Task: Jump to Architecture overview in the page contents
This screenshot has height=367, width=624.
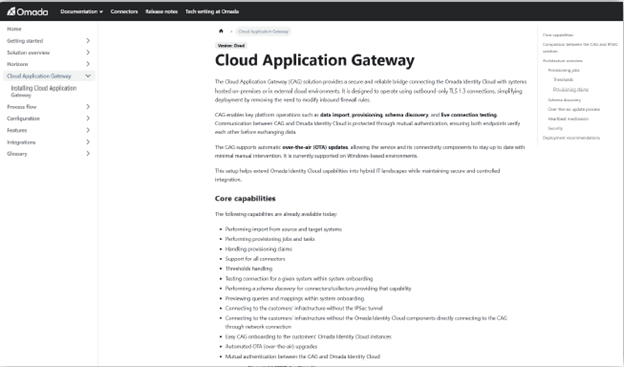Action: point(562,61)
